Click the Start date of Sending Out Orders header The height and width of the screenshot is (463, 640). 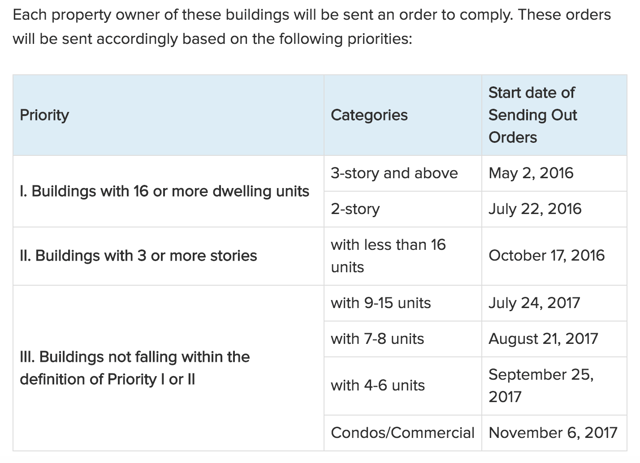click(554, 115)
